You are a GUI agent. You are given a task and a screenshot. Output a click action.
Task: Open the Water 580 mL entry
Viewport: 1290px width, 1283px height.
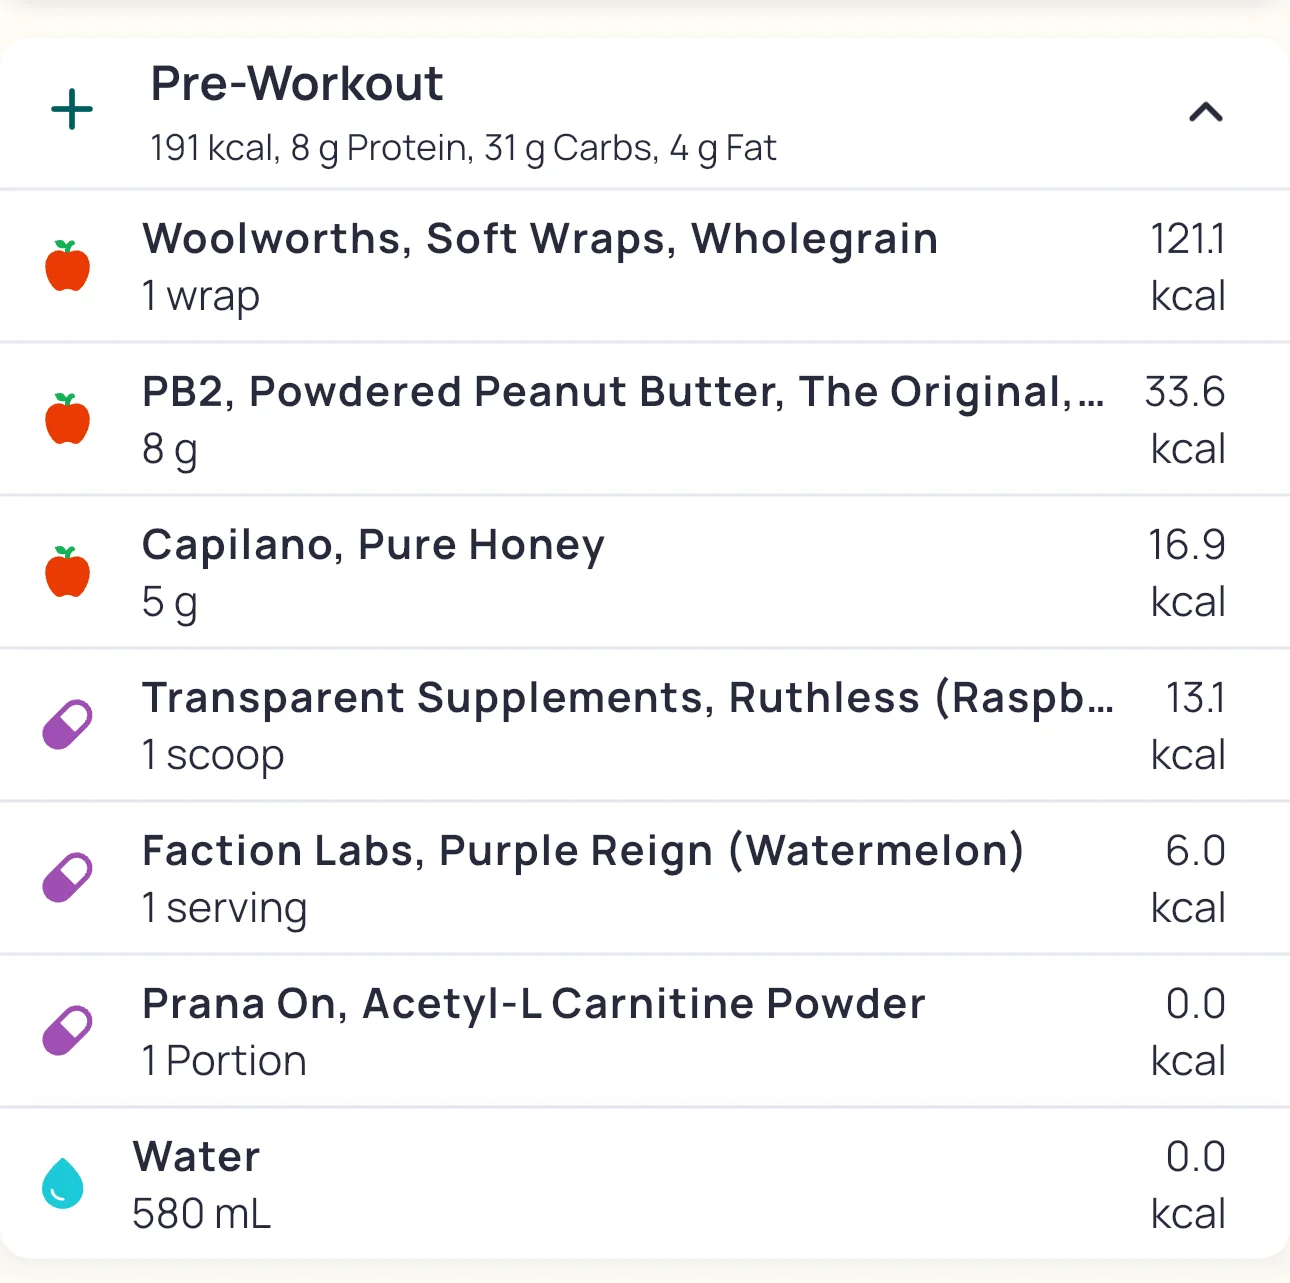(x=200, y=1184)
